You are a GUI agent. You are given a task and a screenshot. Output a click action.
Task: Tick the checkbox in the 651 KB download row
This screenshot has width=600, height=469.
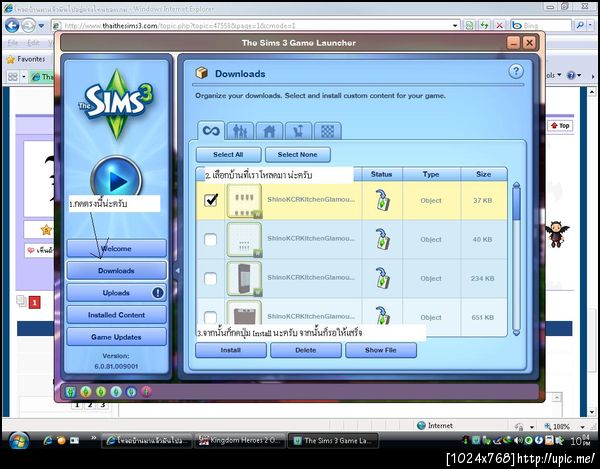tap(210, 317)
